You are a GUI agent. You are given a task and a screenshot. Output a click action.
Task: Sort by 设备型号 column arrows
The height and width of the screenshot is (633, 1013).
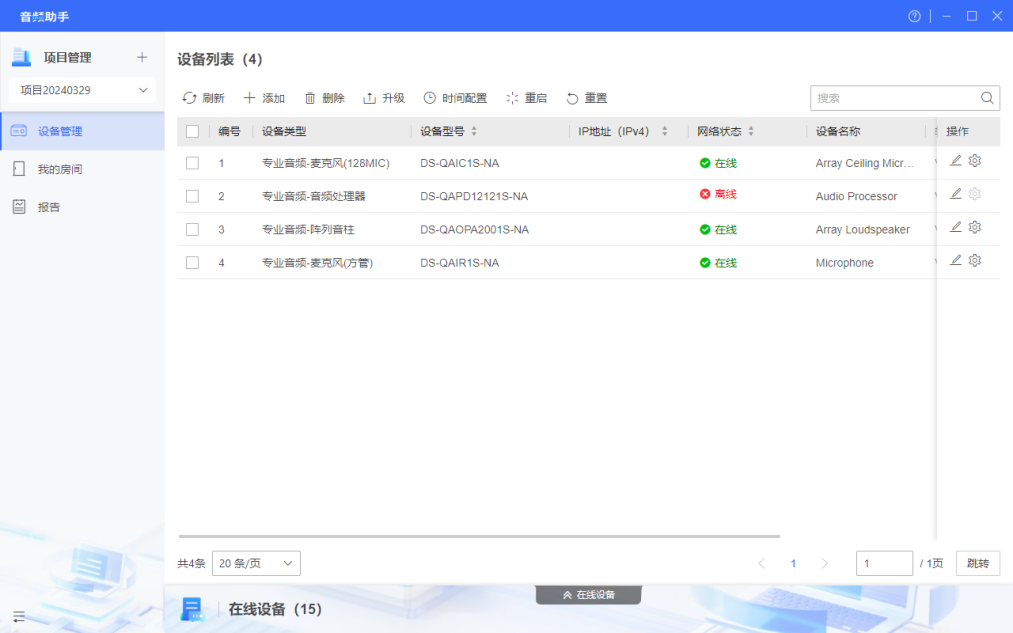coord(474,131)
